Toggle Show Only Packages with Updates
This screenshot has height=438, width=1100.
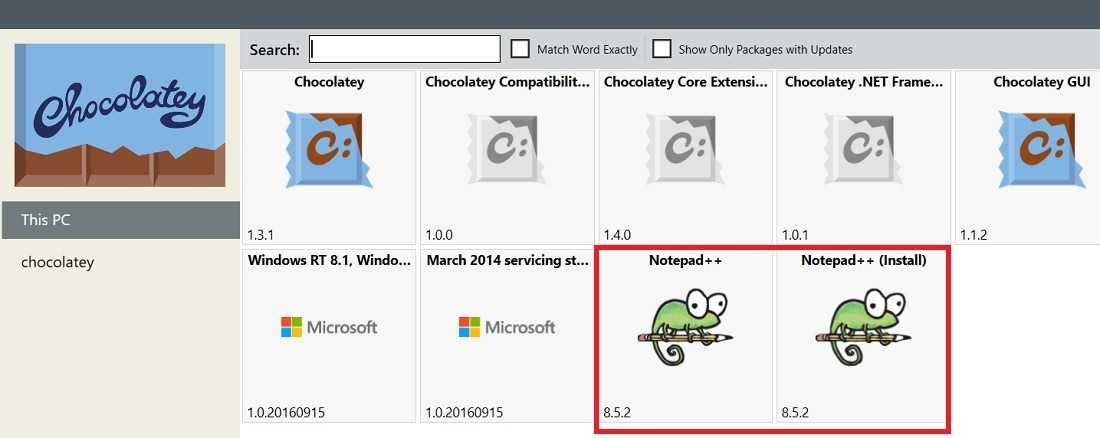pyautogui.click(x=662, y=48)
